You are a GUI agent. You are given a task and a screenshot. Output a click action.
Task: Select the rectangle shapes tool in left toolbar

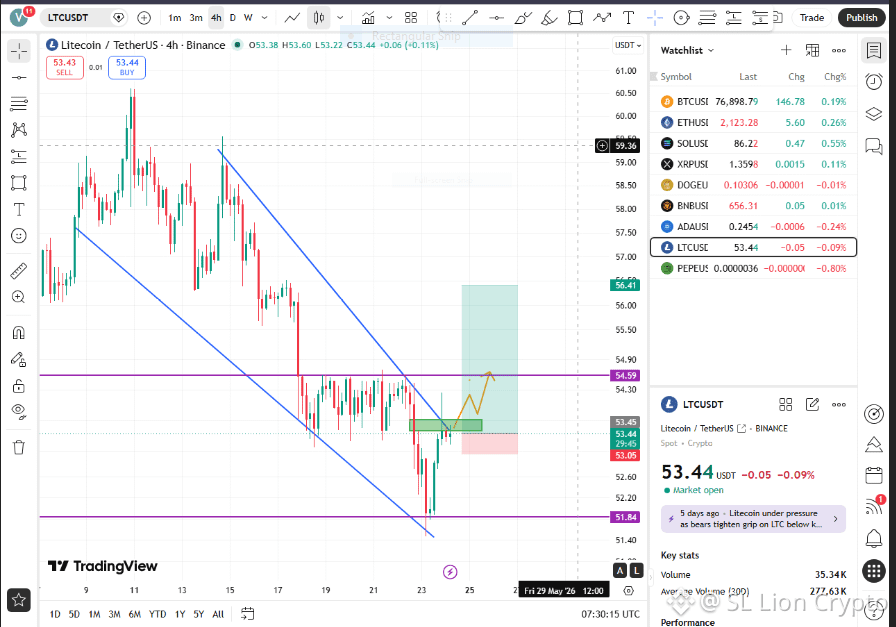[x=19, y=183]
